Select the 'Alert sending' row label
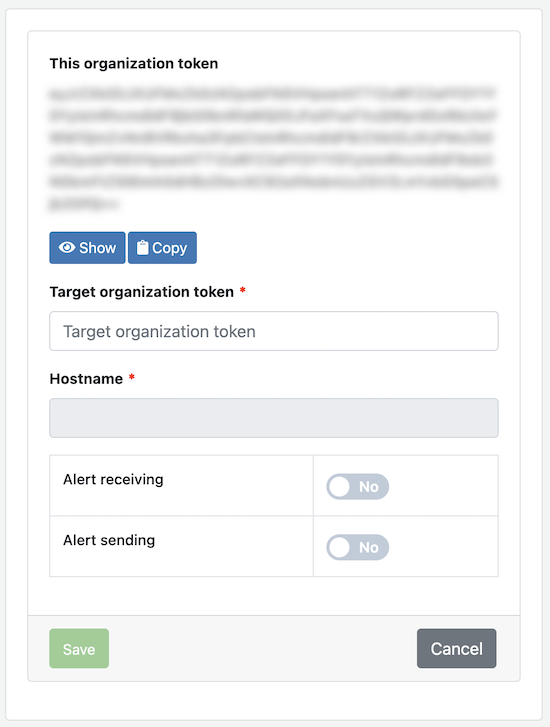550x727 pixels. 109,540
